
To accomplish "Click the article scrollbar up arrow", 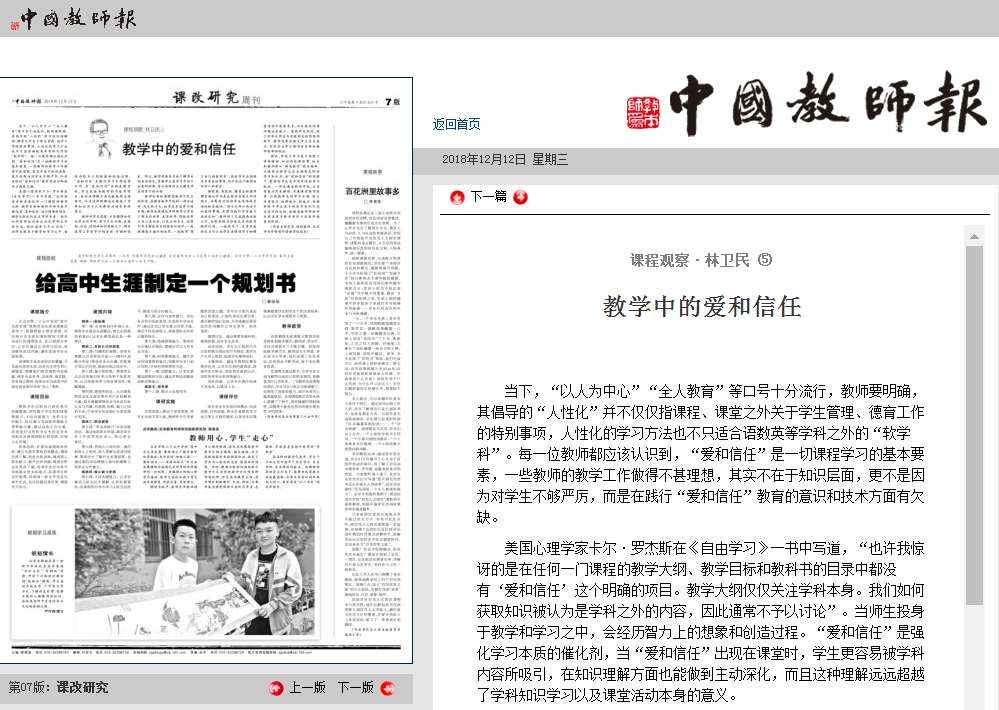I will coord(973,237).
